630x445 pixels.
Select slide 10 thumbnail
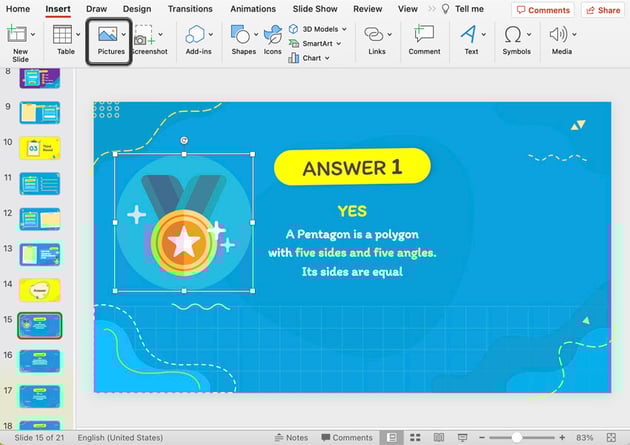(x=40, y=148)
